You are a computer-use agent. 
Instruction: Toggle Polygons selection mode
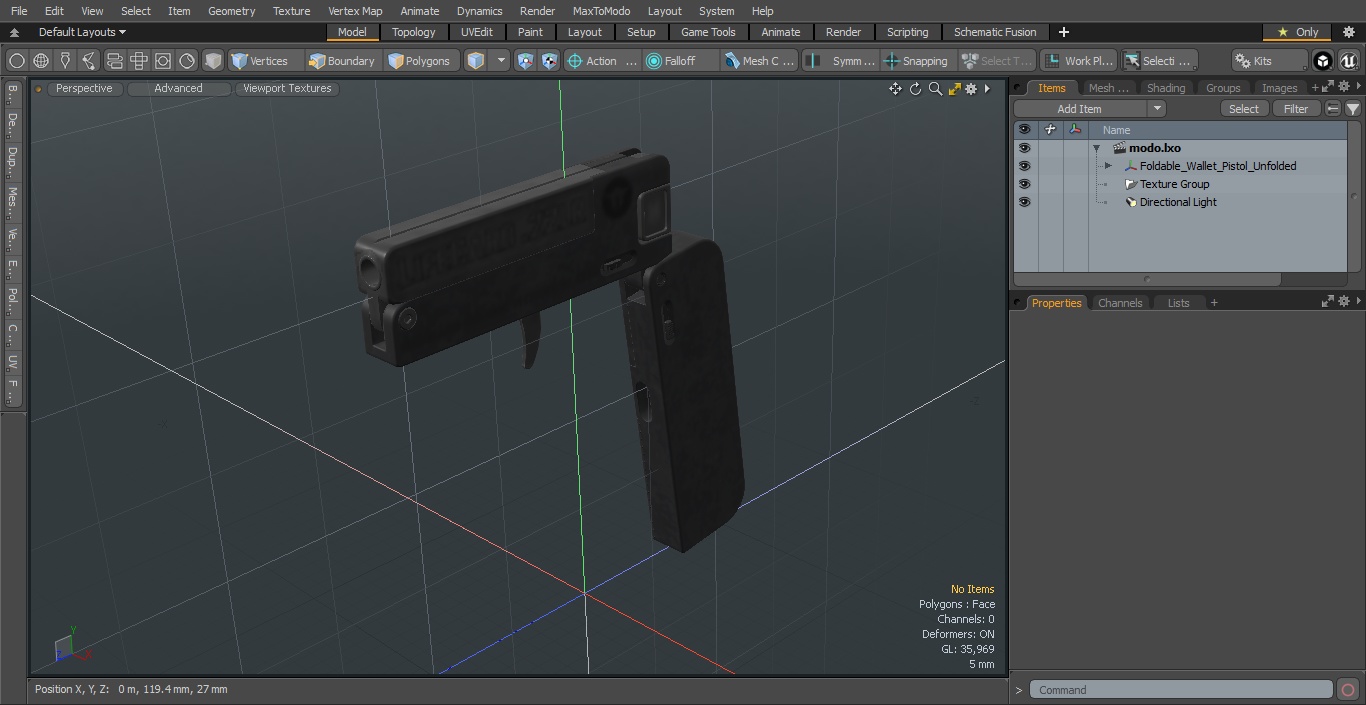419,61
